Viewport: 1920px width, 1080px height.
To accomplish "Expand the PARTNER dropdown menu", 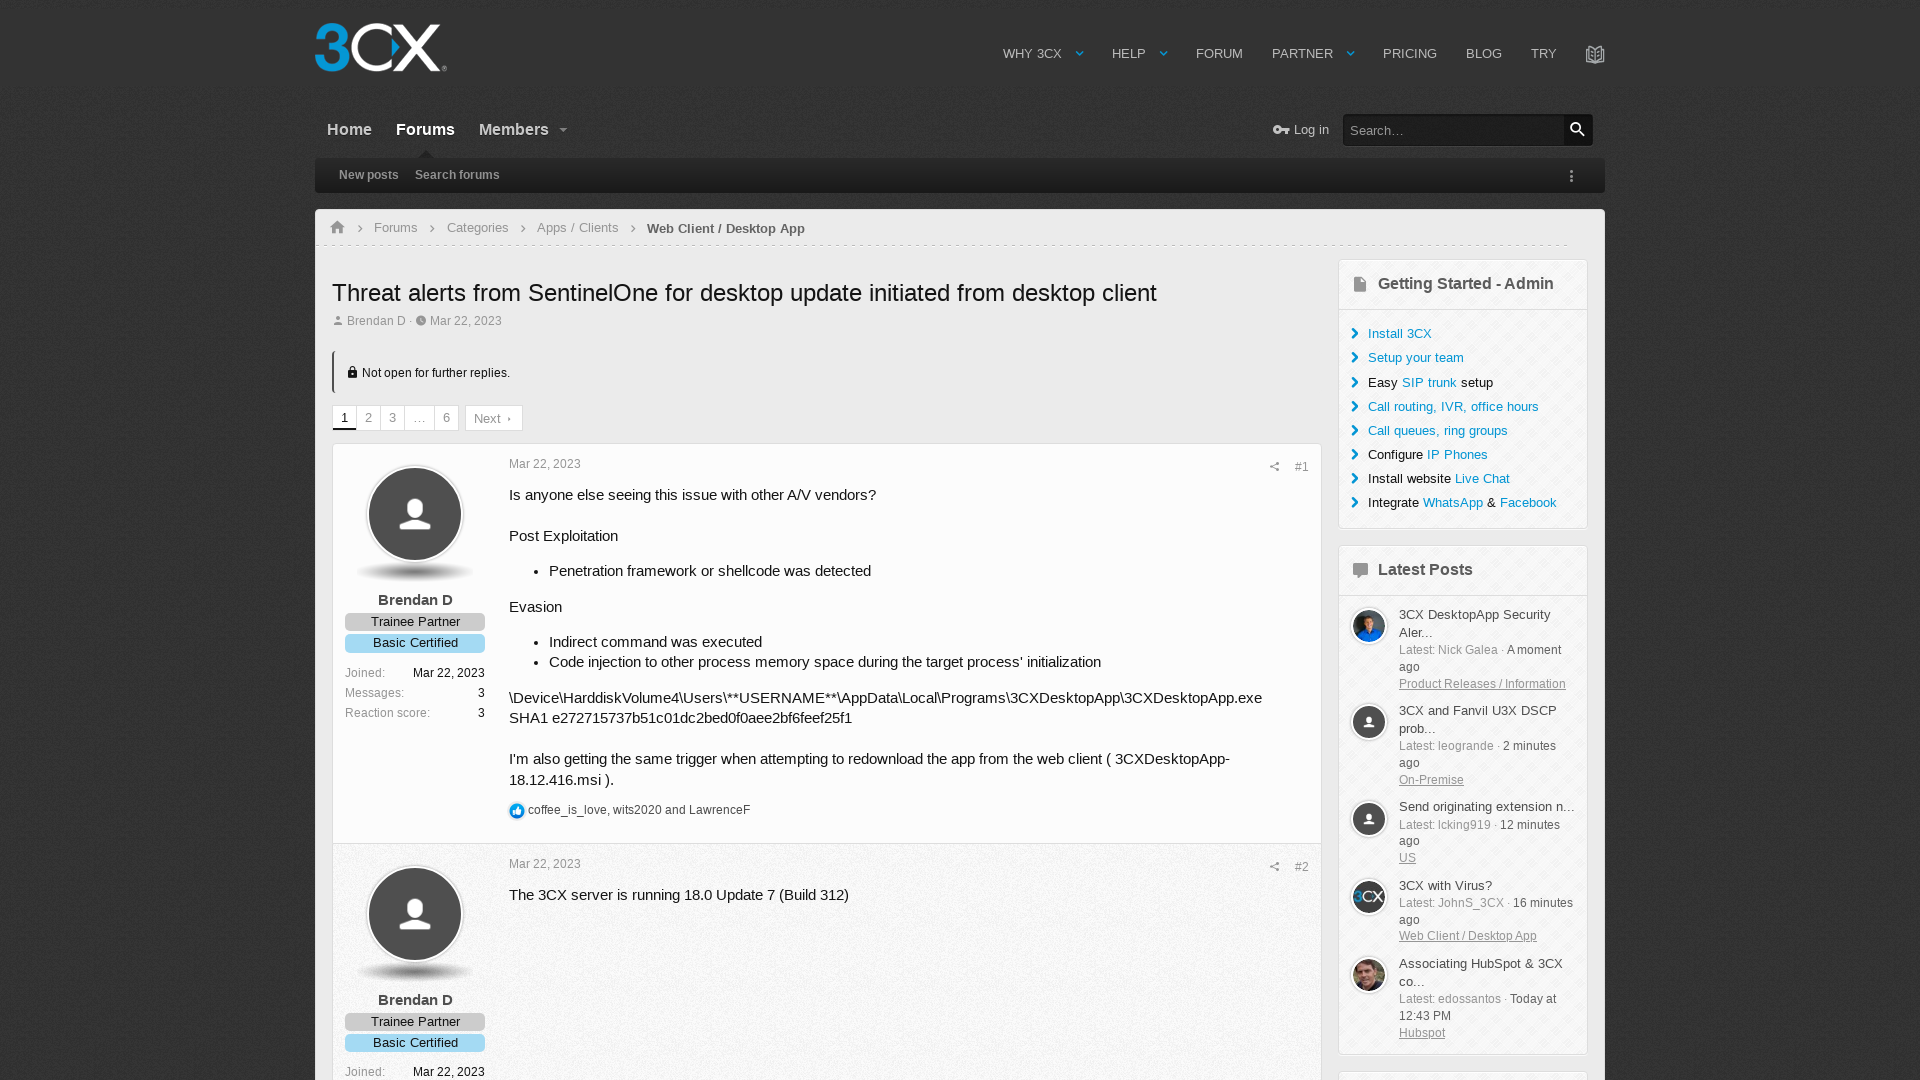I will (x=1350, y=53).
